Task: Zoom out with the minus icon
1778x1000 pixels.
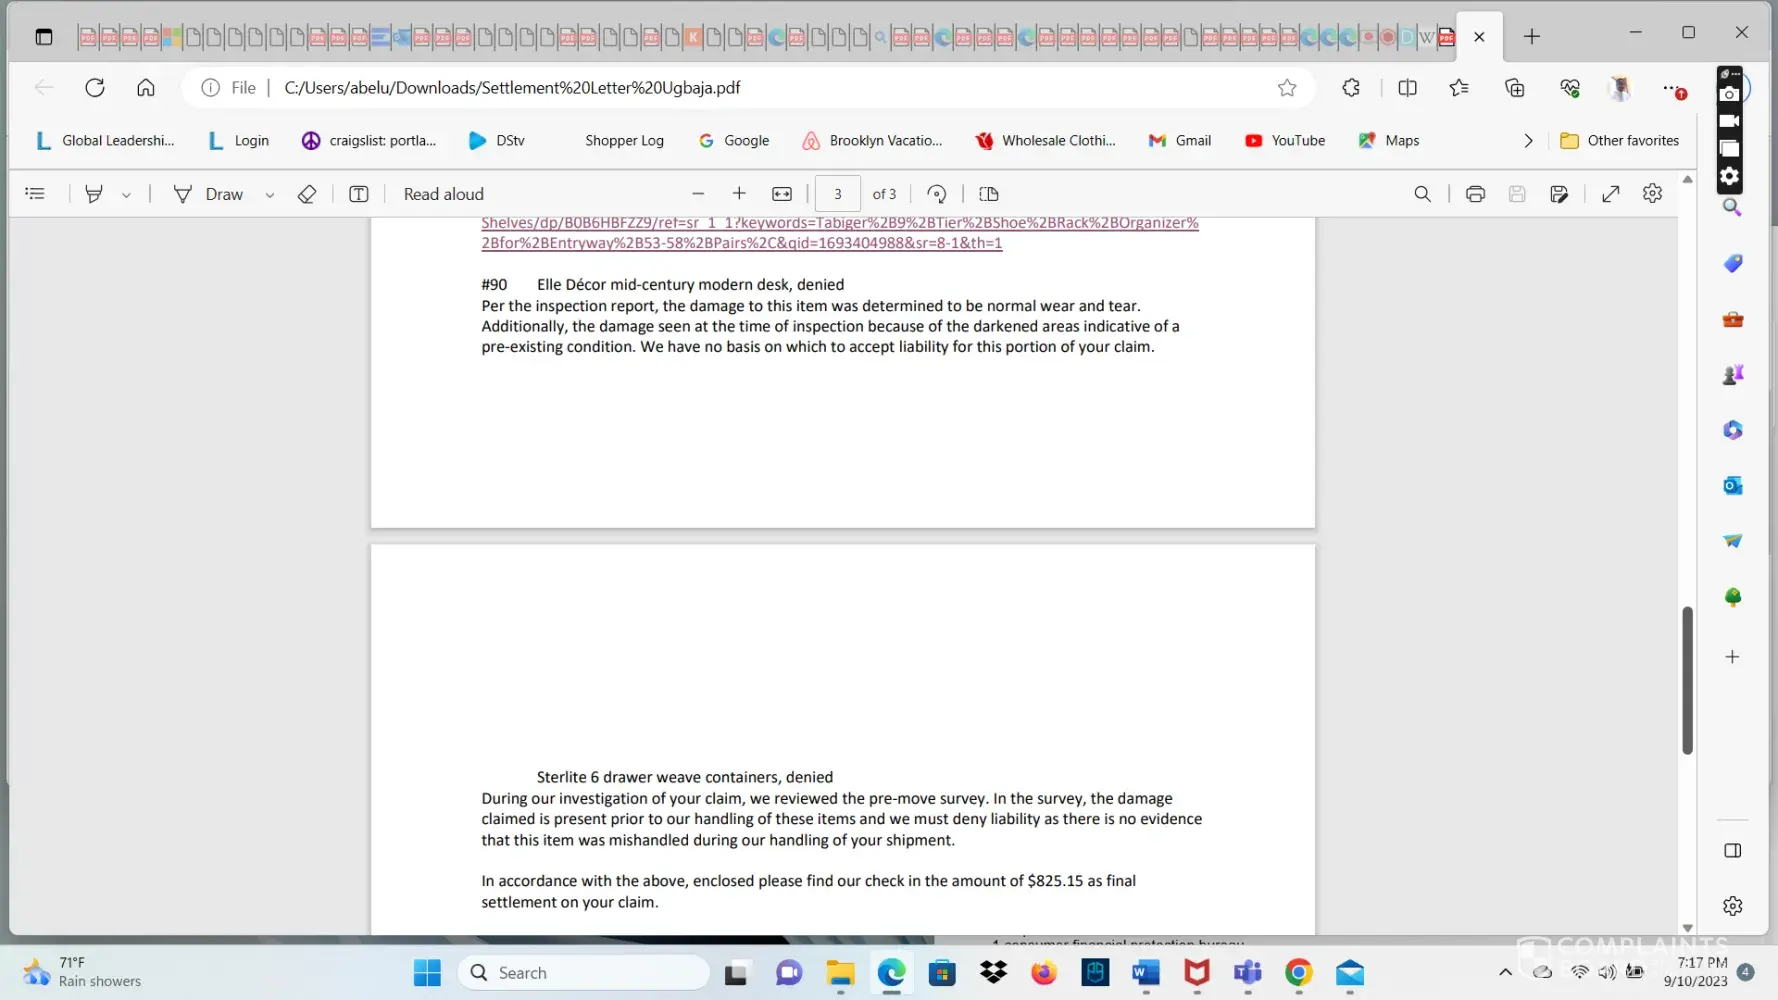Action: click(698, 194)
